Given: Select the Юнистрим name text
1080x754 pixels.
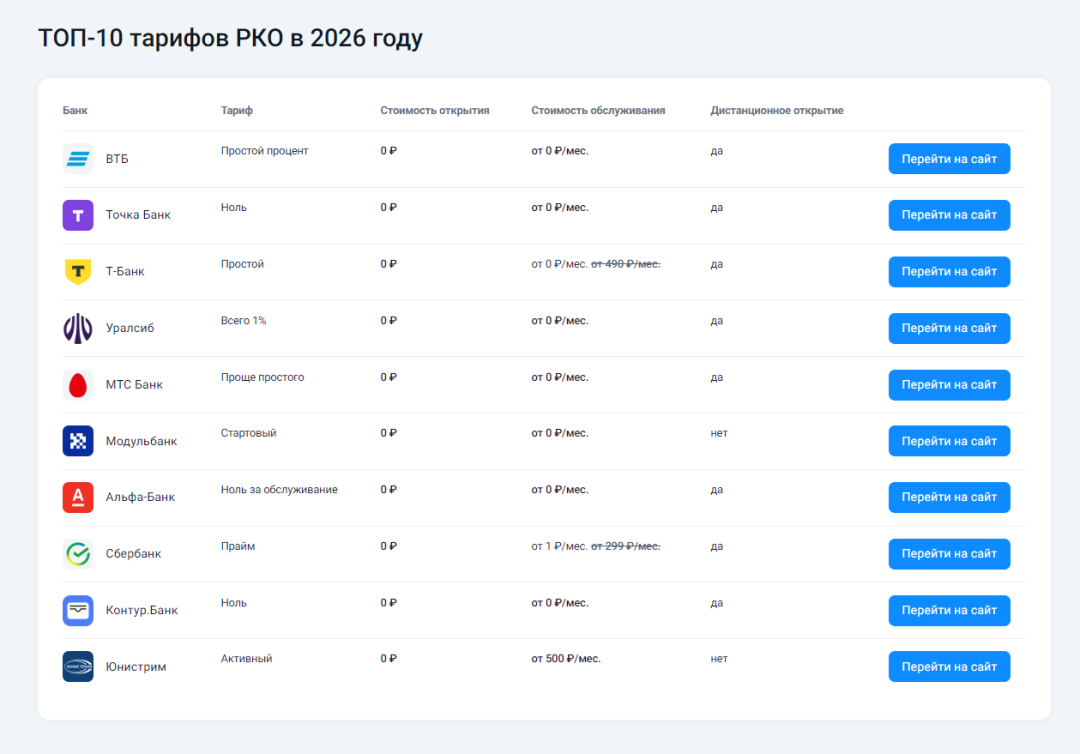Looking at the screenshot, I should tap(136, 667).
